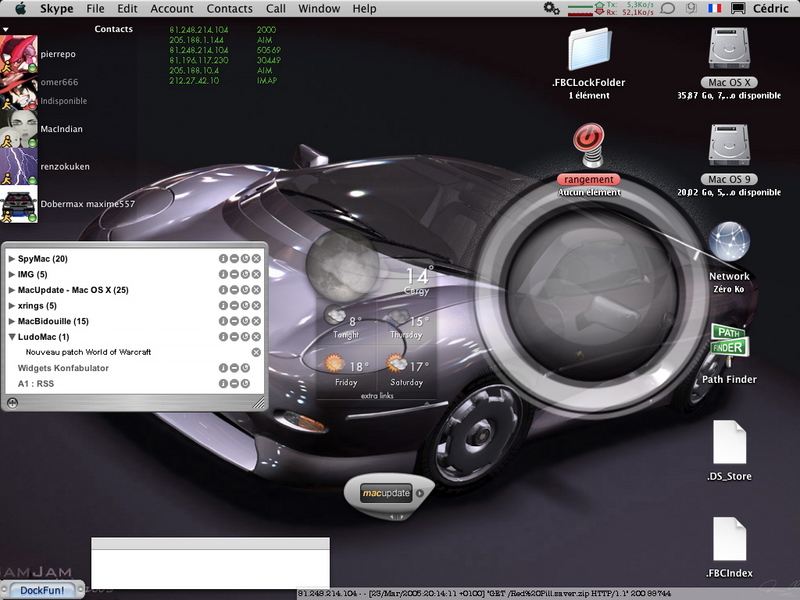Show info for SpyMac feed
This screenshot has height=600, width=800.
[x=223, y=259]
